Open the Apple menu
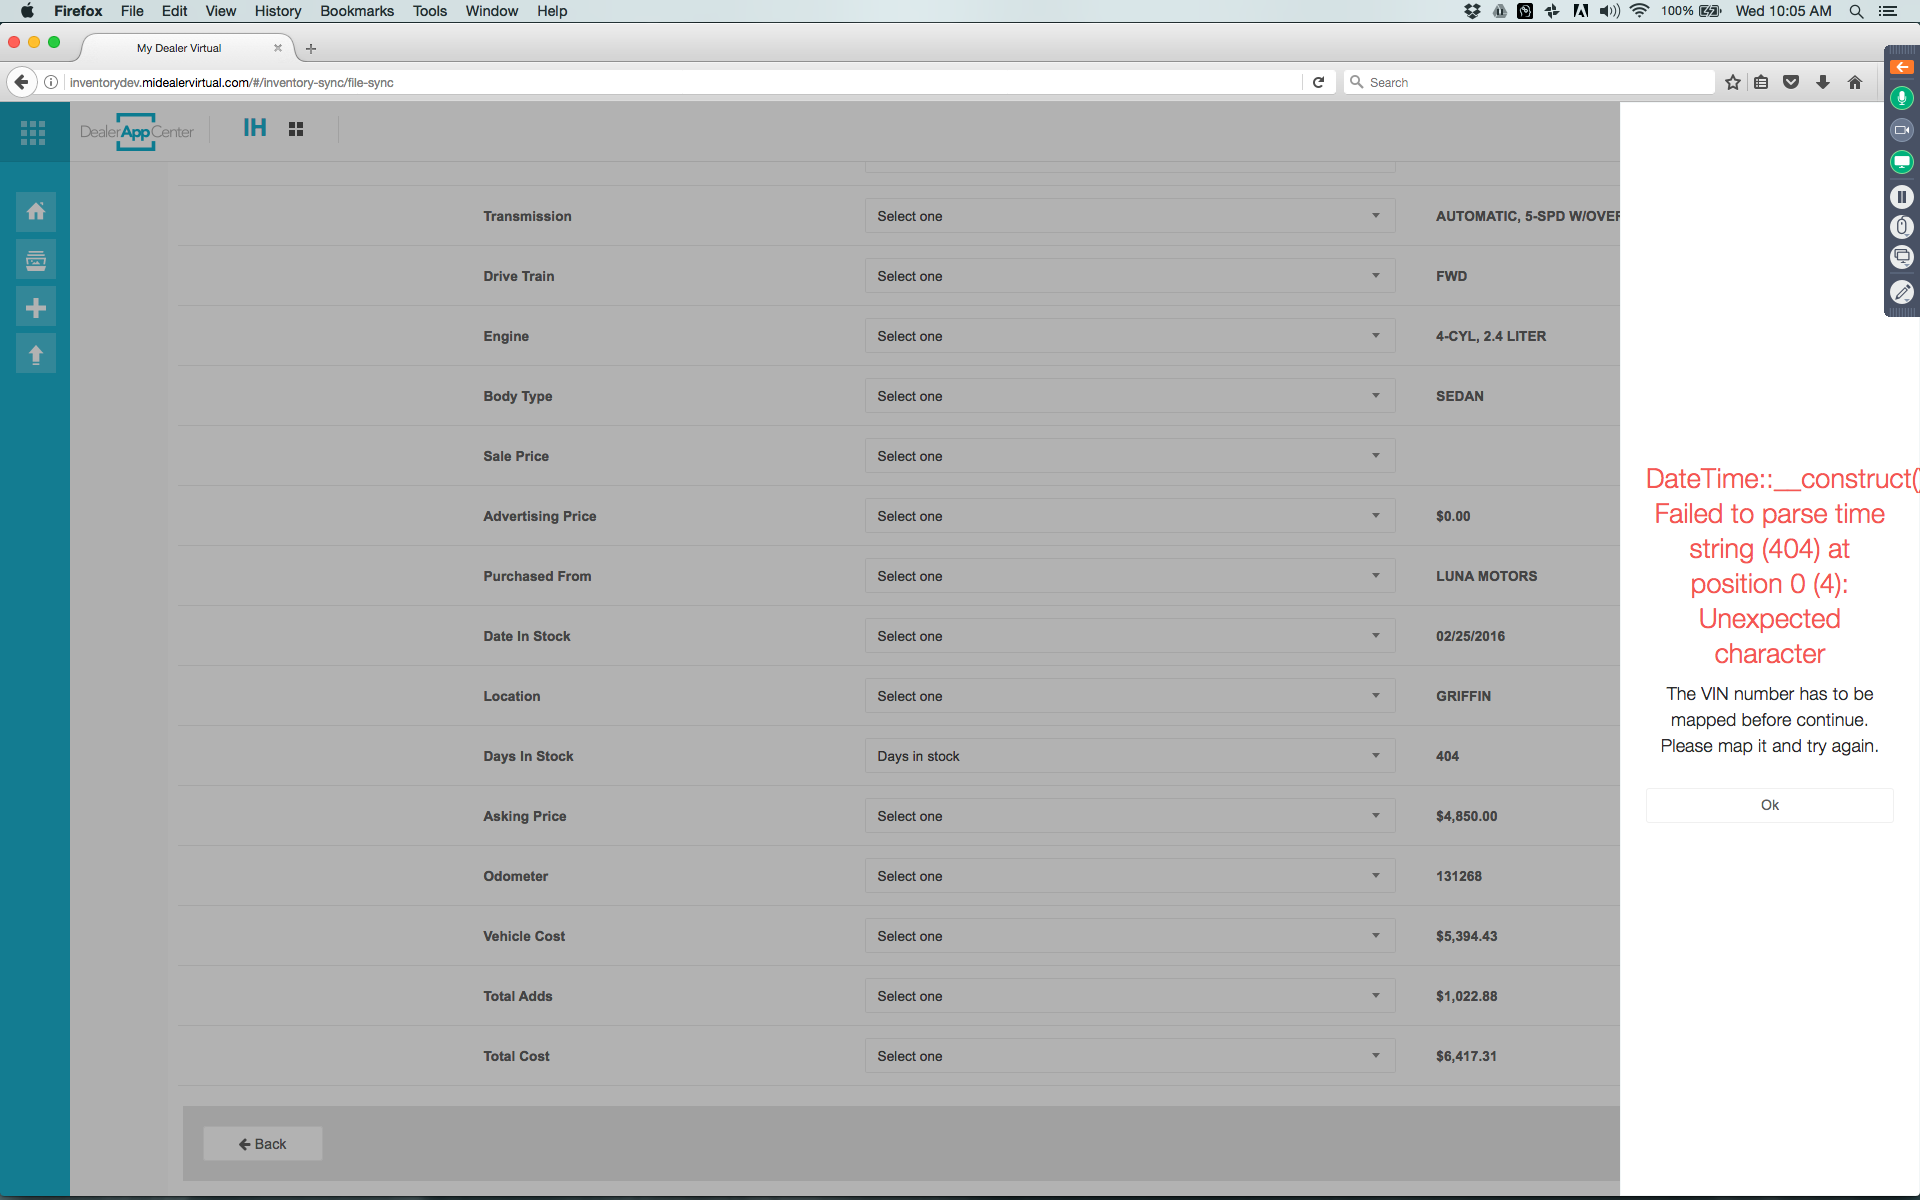Screen dimensions: 1920x1200 (27, 11)
